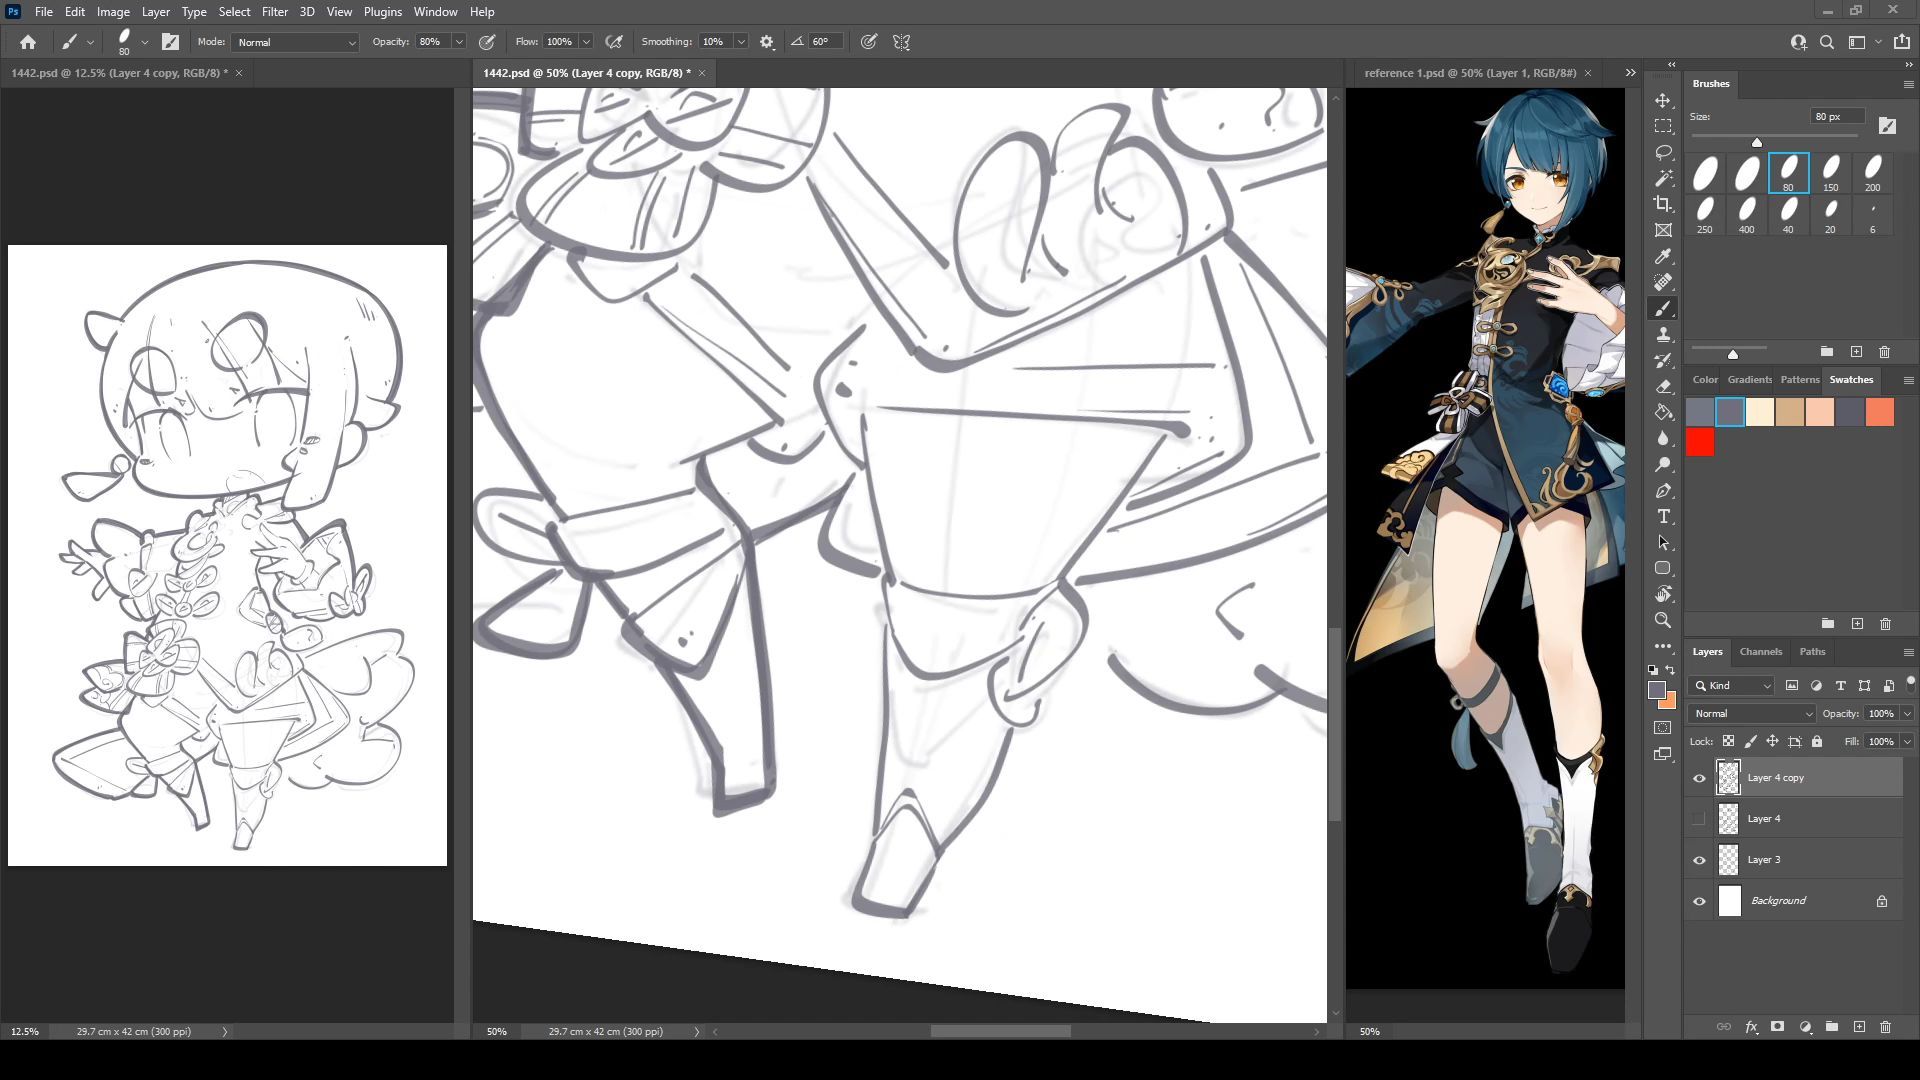The image size is (1920, 1080).
Task: Toggle lock transparent pixels
Action: 1728,741
